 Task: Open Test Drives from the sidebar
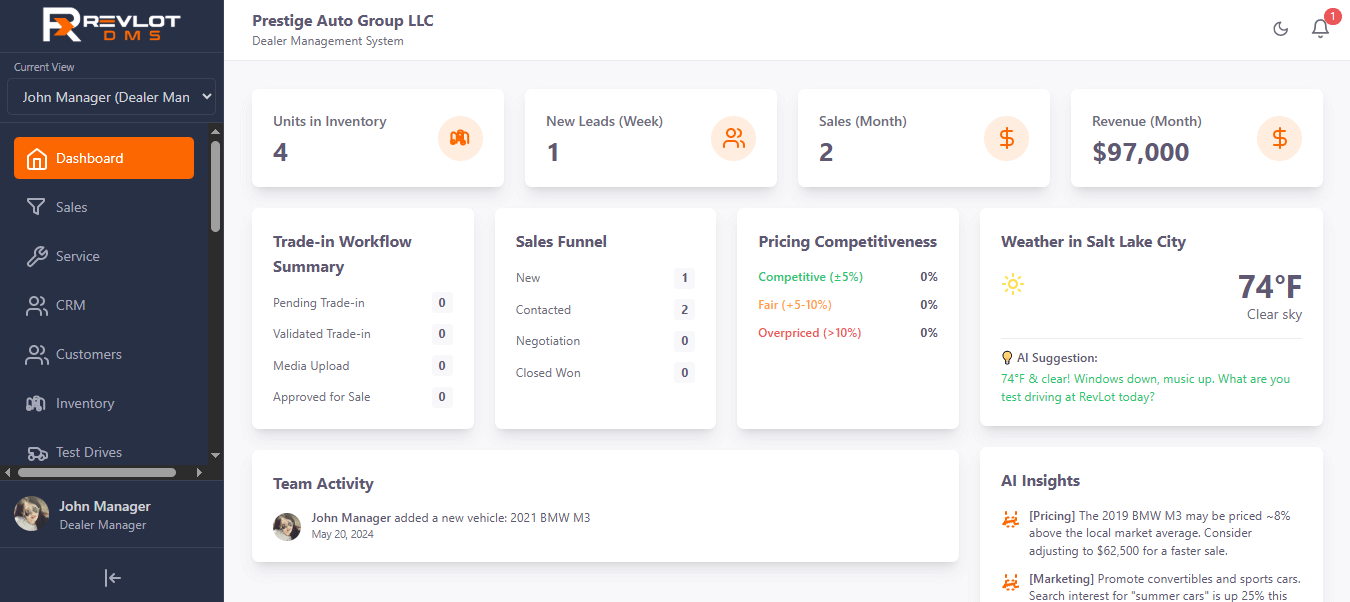click(x=88, y=452)
